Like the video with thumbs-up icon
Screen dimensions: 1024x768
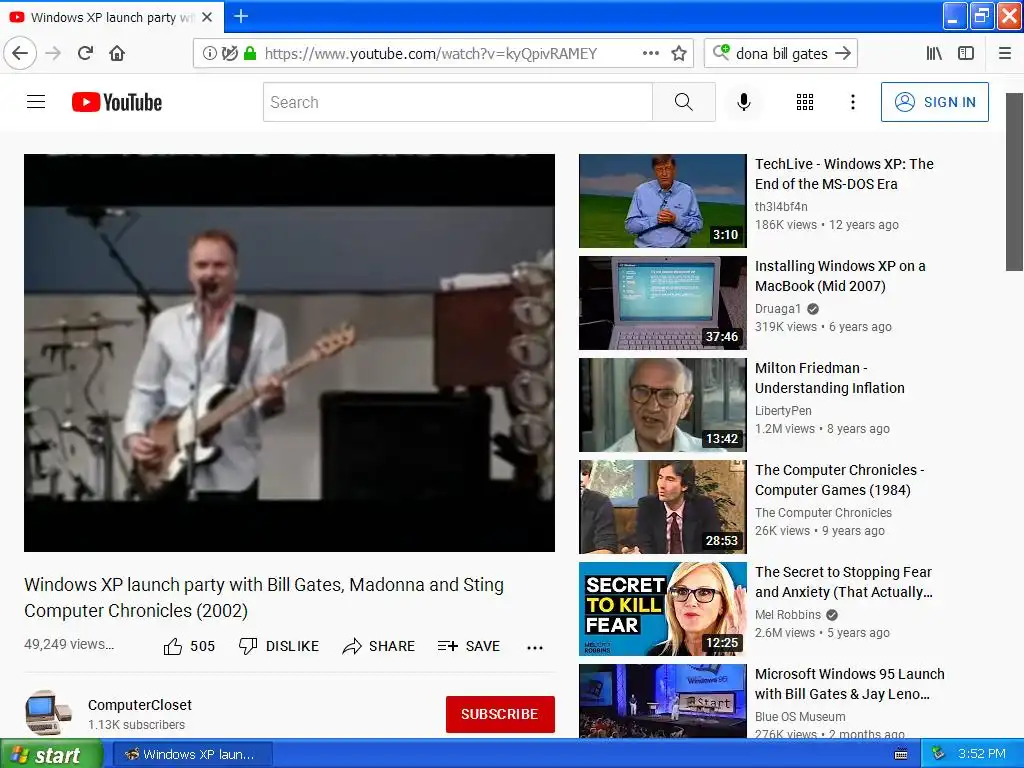point(173,647)
